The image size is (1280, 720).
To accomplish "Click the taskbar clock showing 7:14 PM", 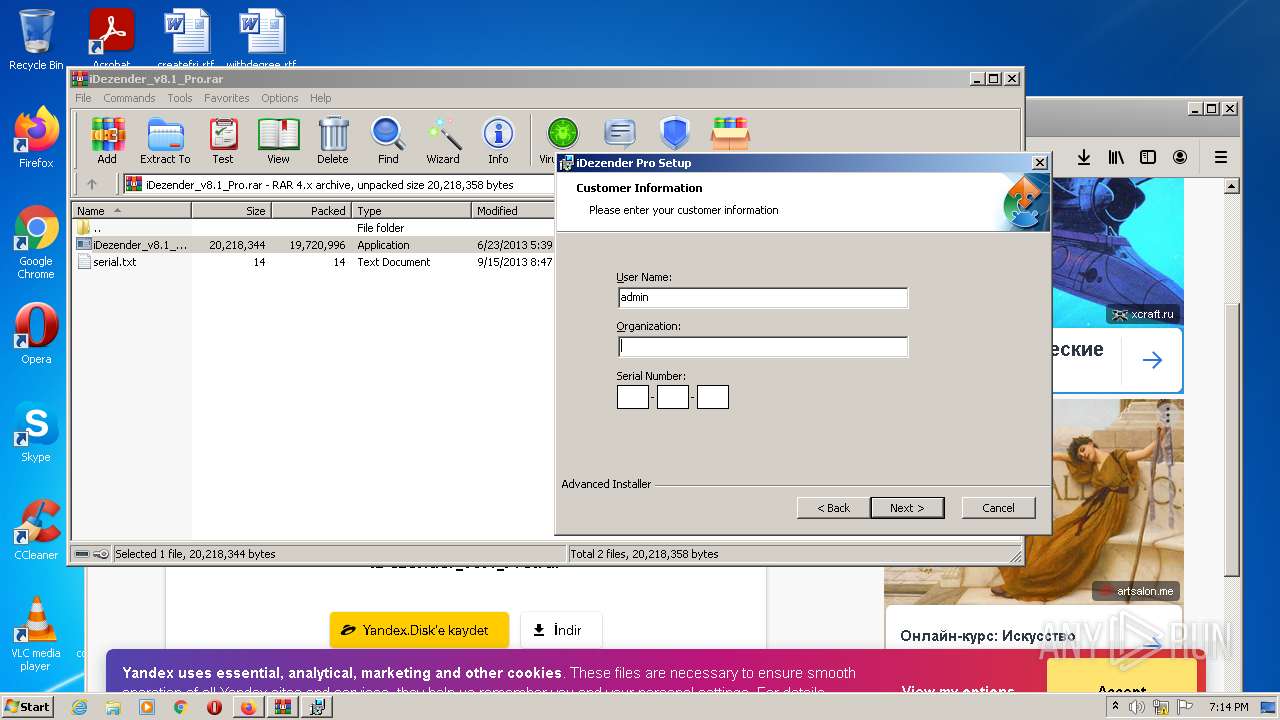I will [x=1228, y=707].
